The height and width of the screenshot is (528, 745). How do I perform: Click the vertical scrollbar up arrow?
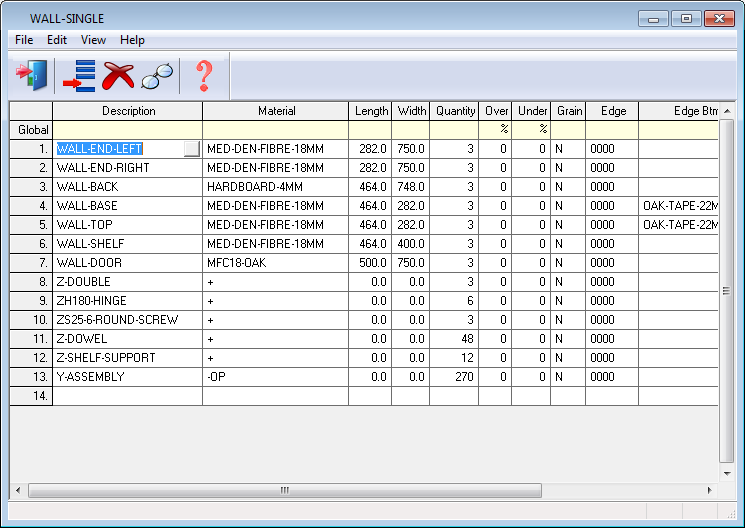[727, 111]
